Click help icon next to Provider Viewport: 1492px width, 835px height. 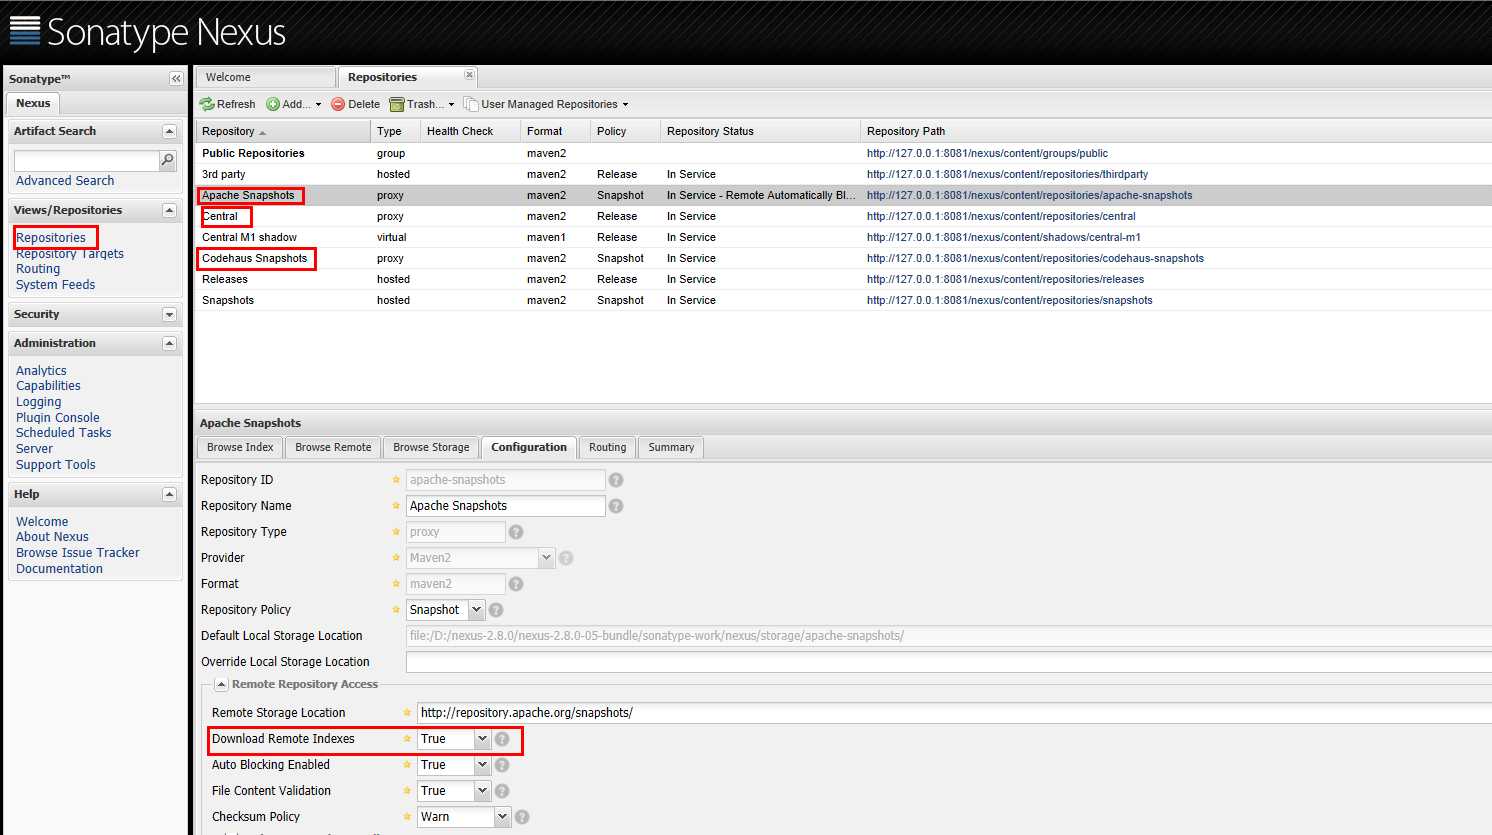point(566,558)
